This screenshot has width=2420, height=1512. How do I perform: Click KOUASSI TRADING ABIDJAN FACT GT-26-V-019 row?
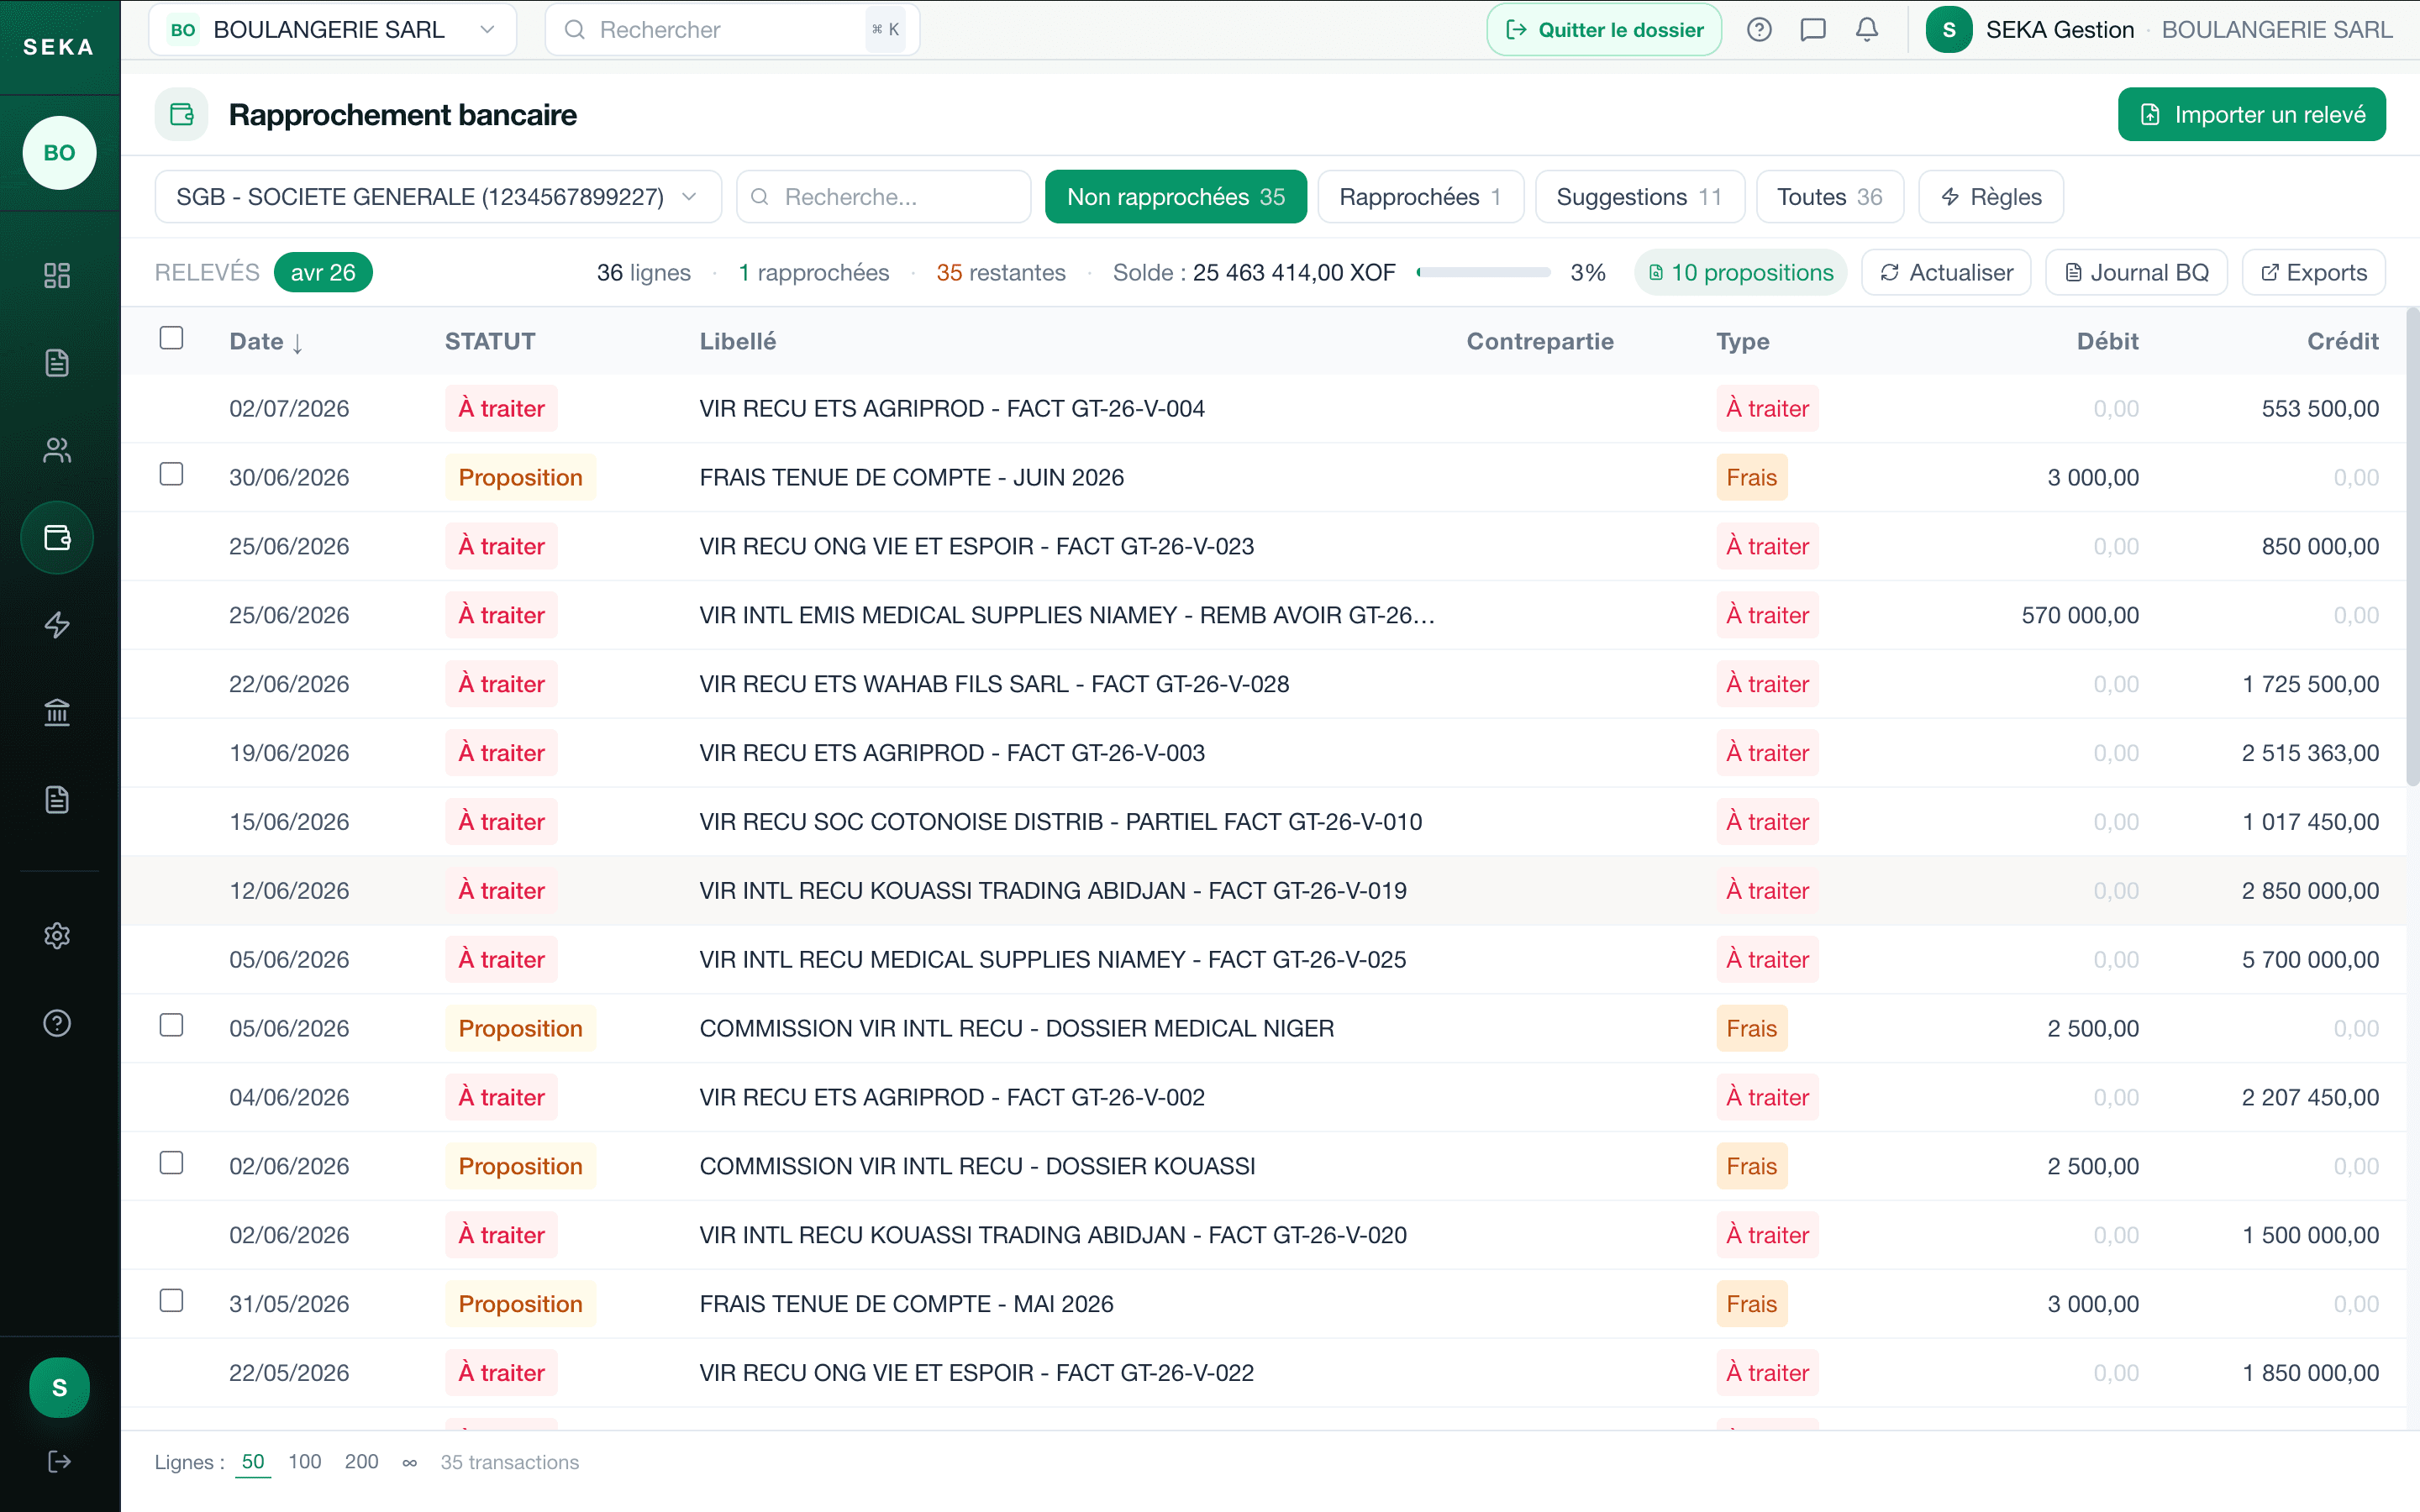click(1263, 890)
